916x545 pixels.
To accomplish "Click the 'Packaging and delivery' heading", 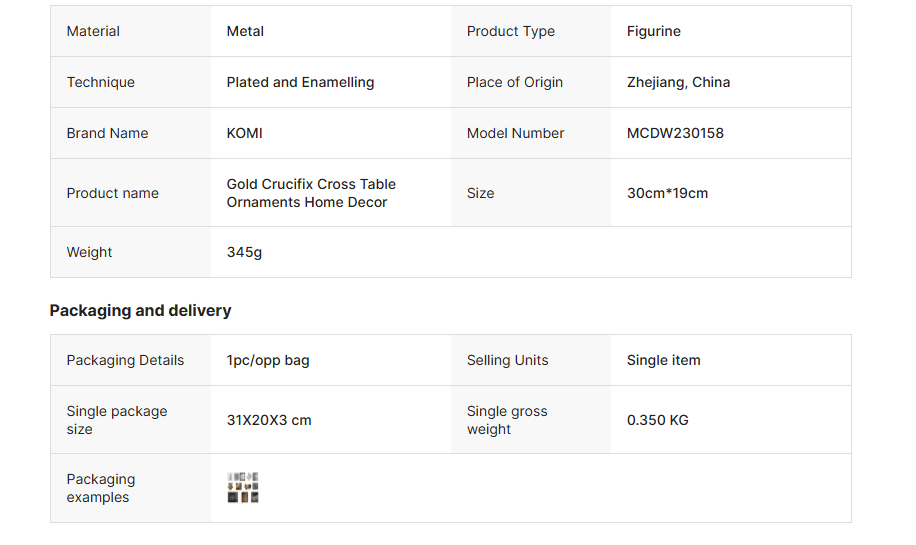I will click(140, 310).
